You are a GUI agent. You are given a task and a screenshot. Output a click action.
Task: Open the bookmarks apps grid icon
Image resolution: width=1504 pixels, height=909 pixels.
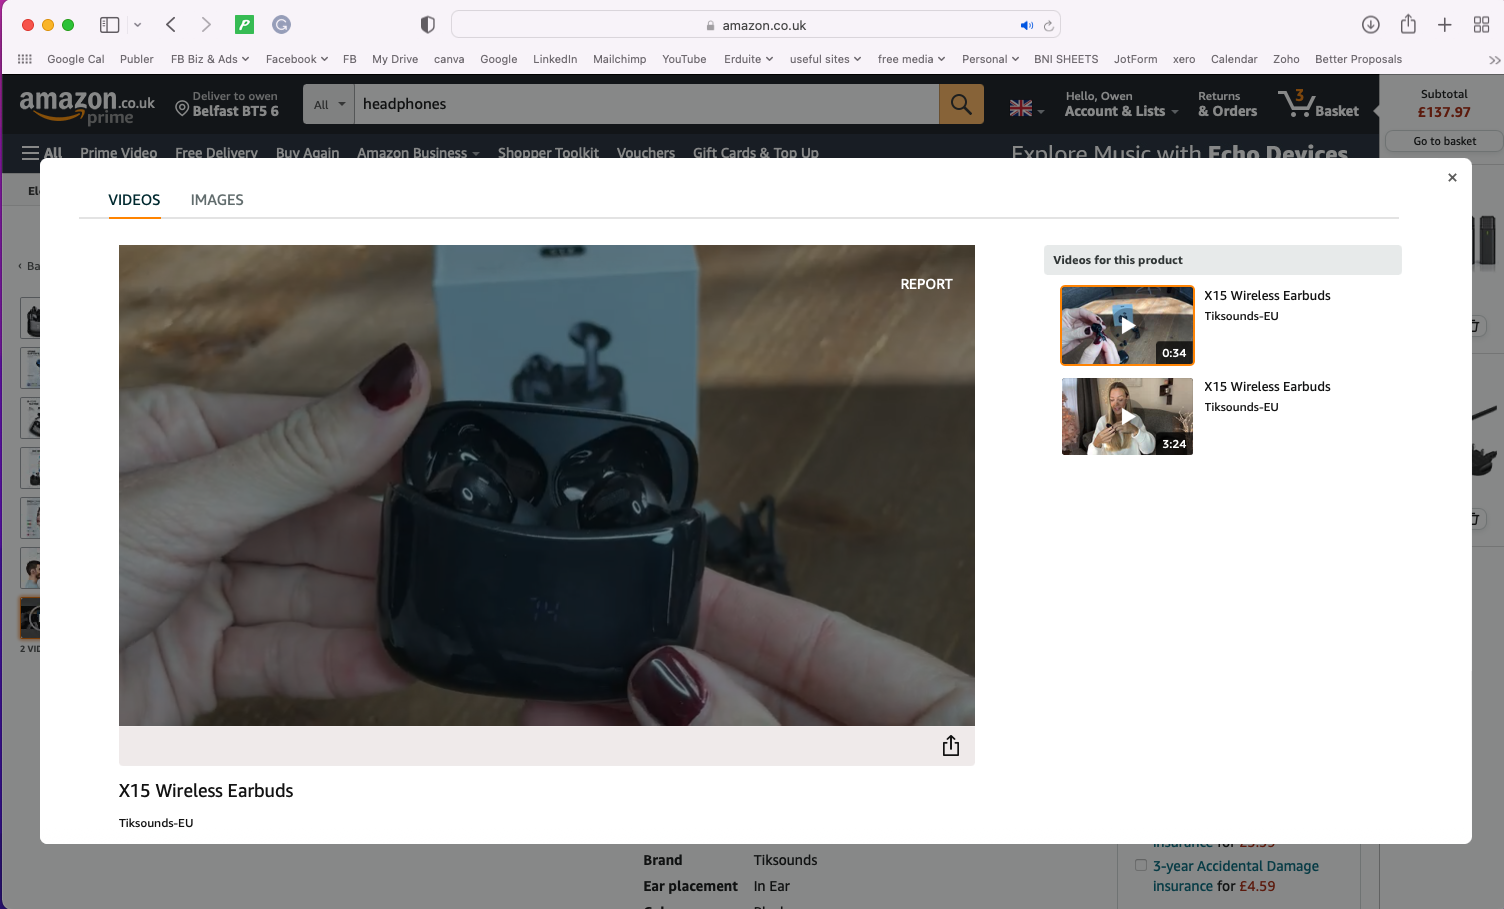(25, 59)
